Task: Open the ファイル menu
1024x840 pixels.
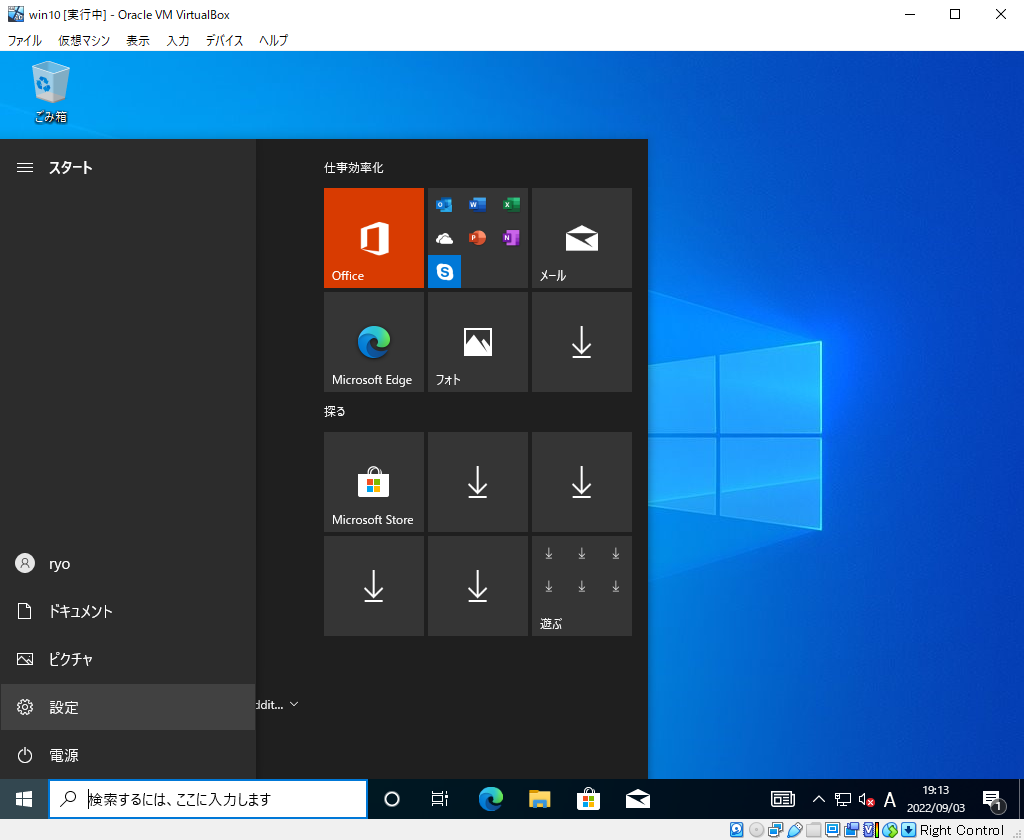Action: click(x=24, y=40)
